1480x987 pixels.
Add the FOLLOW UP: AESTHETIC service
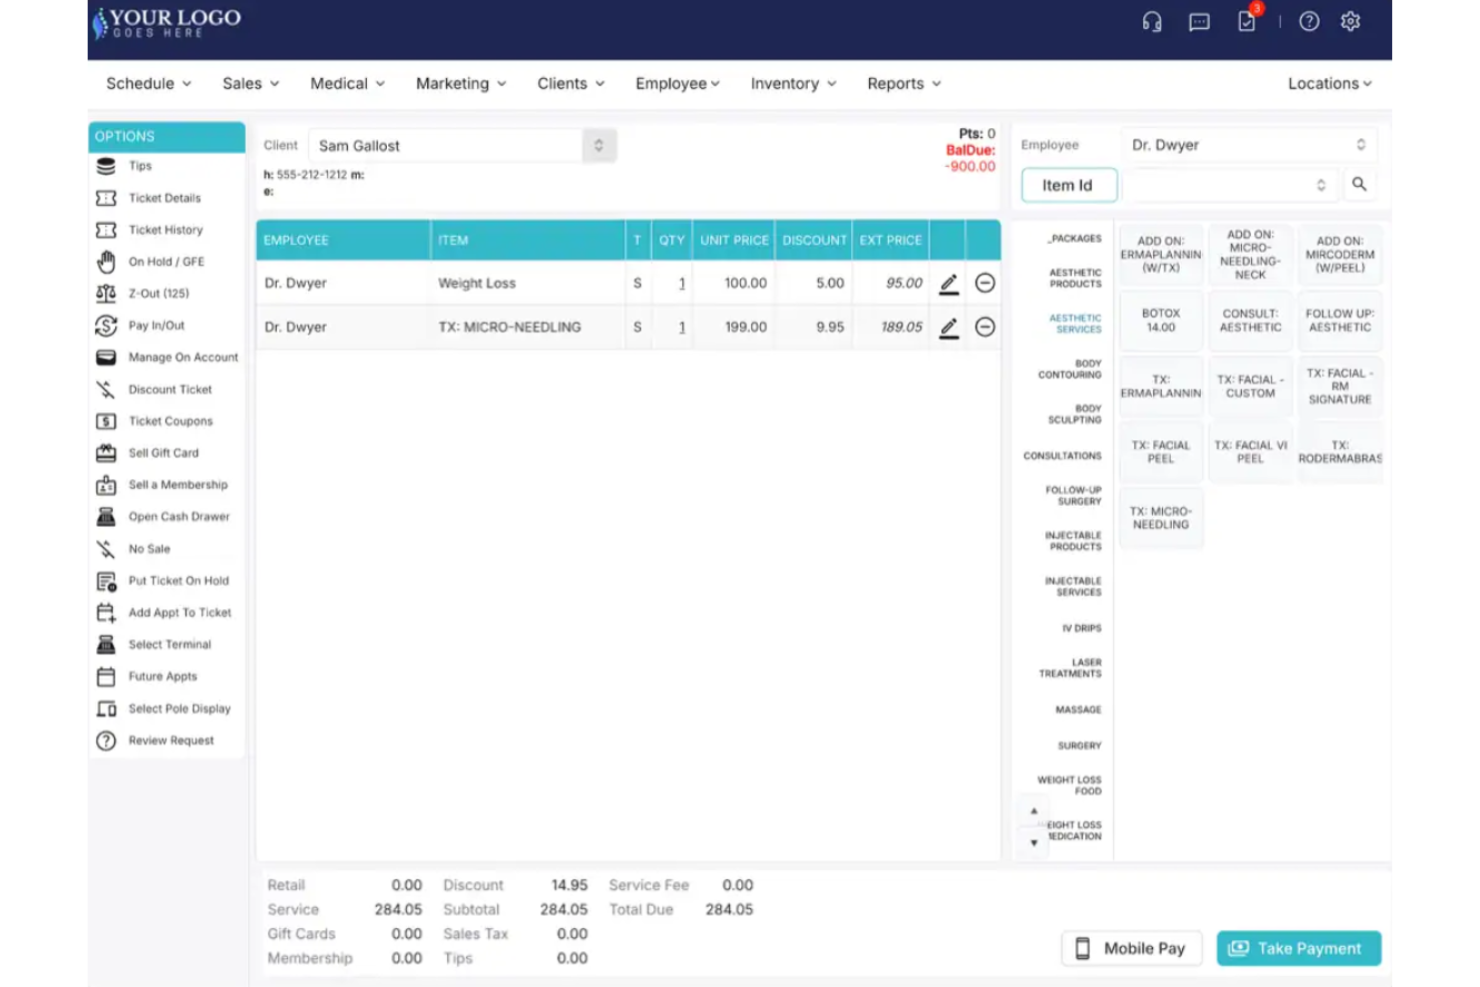(x=1341, y=321)
